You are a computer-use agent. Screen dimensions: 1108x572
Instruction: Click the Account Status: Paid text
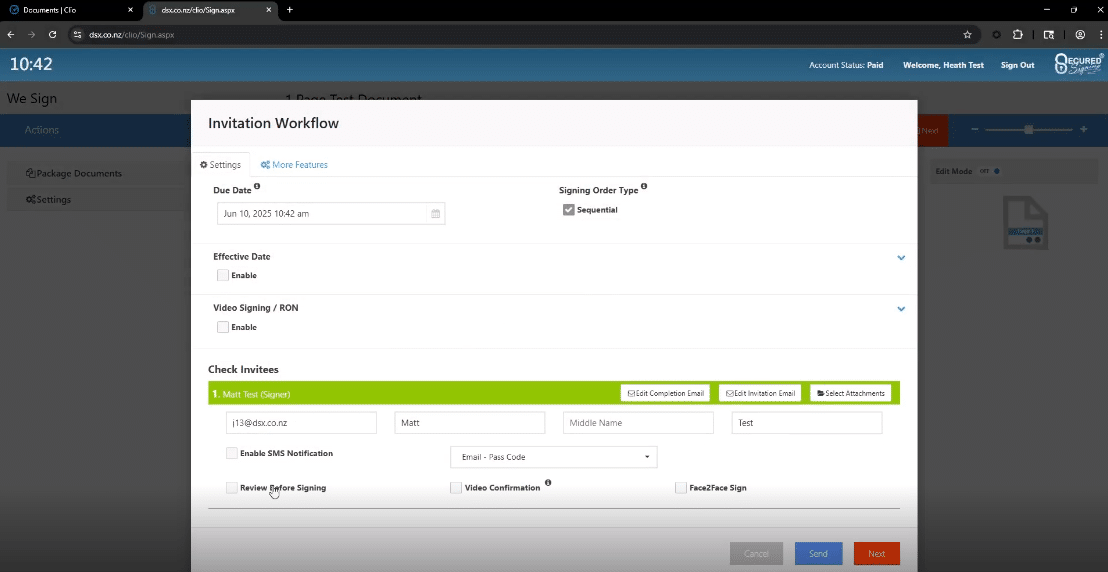(x=846, y=65)
